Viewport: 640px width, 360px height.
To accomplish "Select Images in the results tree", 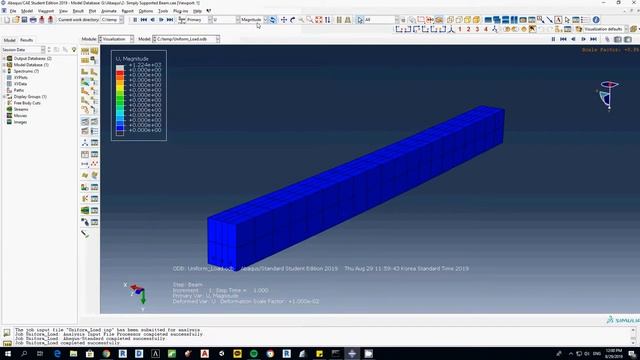I will coord(20,122).
